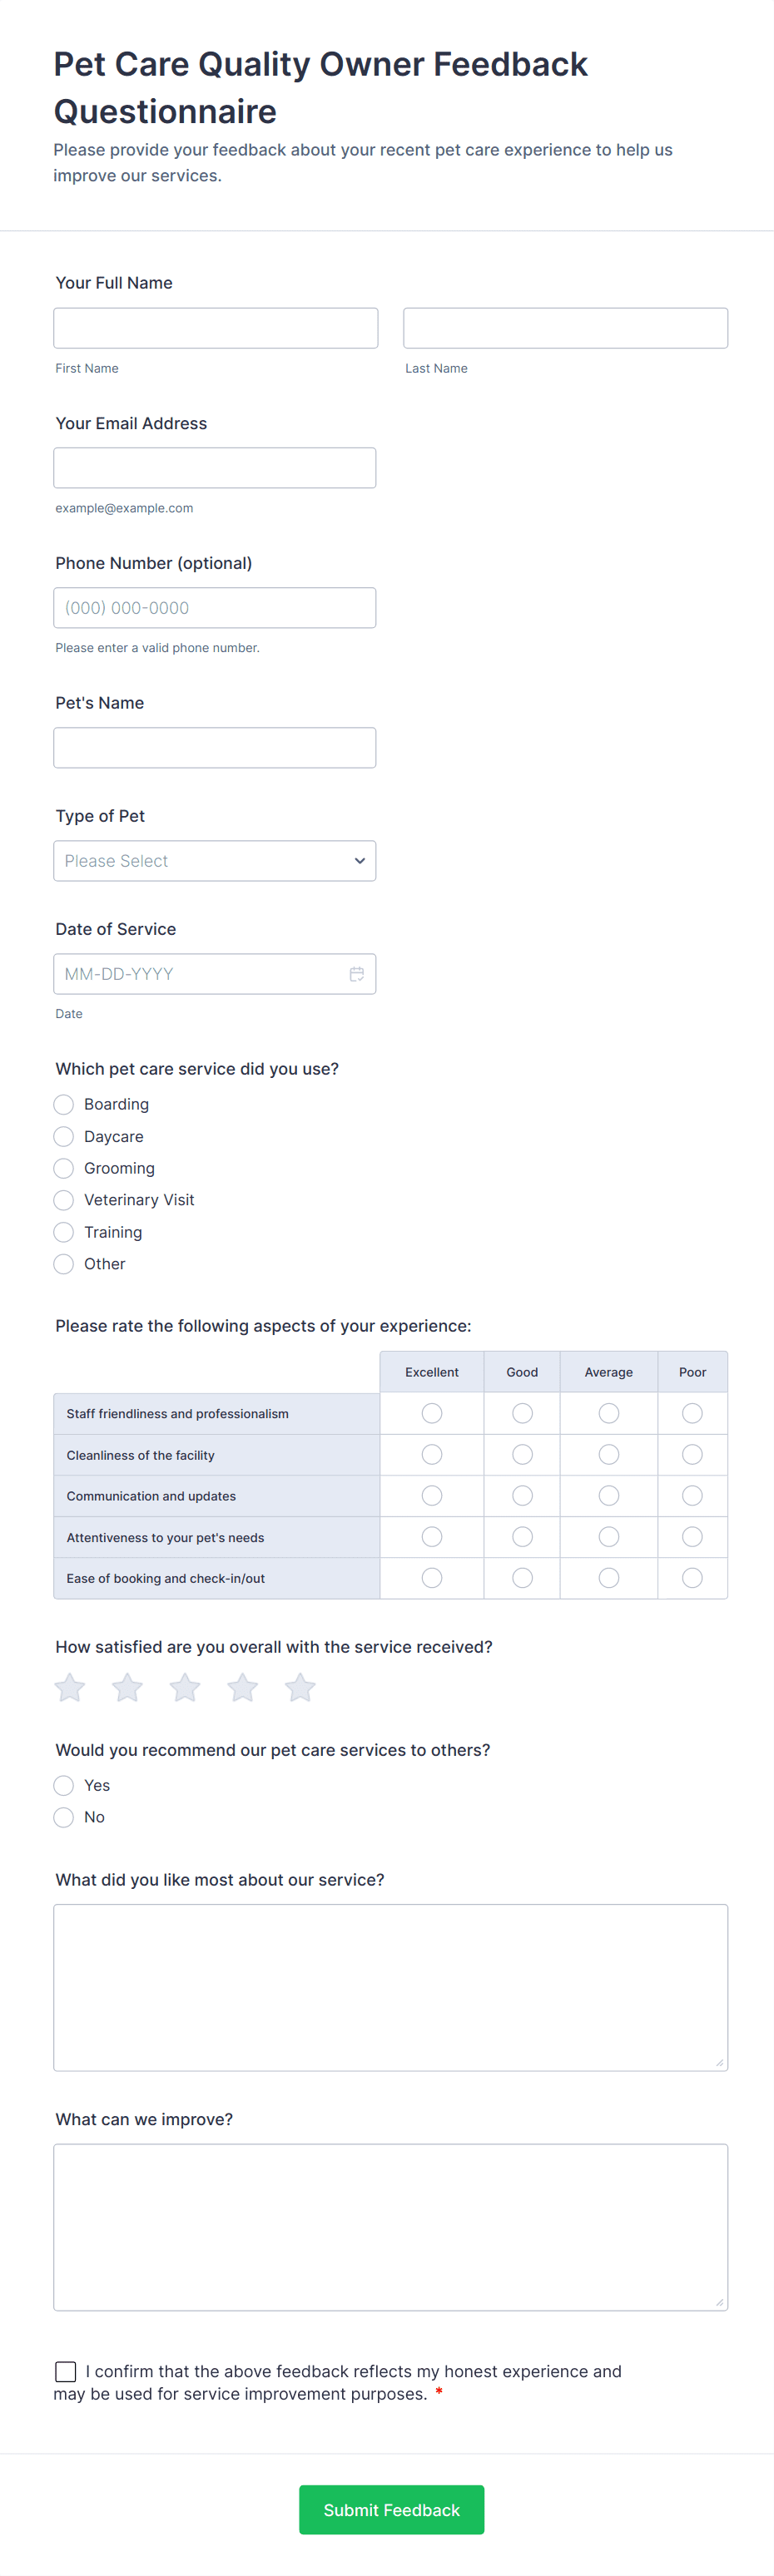Check the honest feedback confirmation box
This screenshot has height=2576, width=774.
pos(66,2371)
